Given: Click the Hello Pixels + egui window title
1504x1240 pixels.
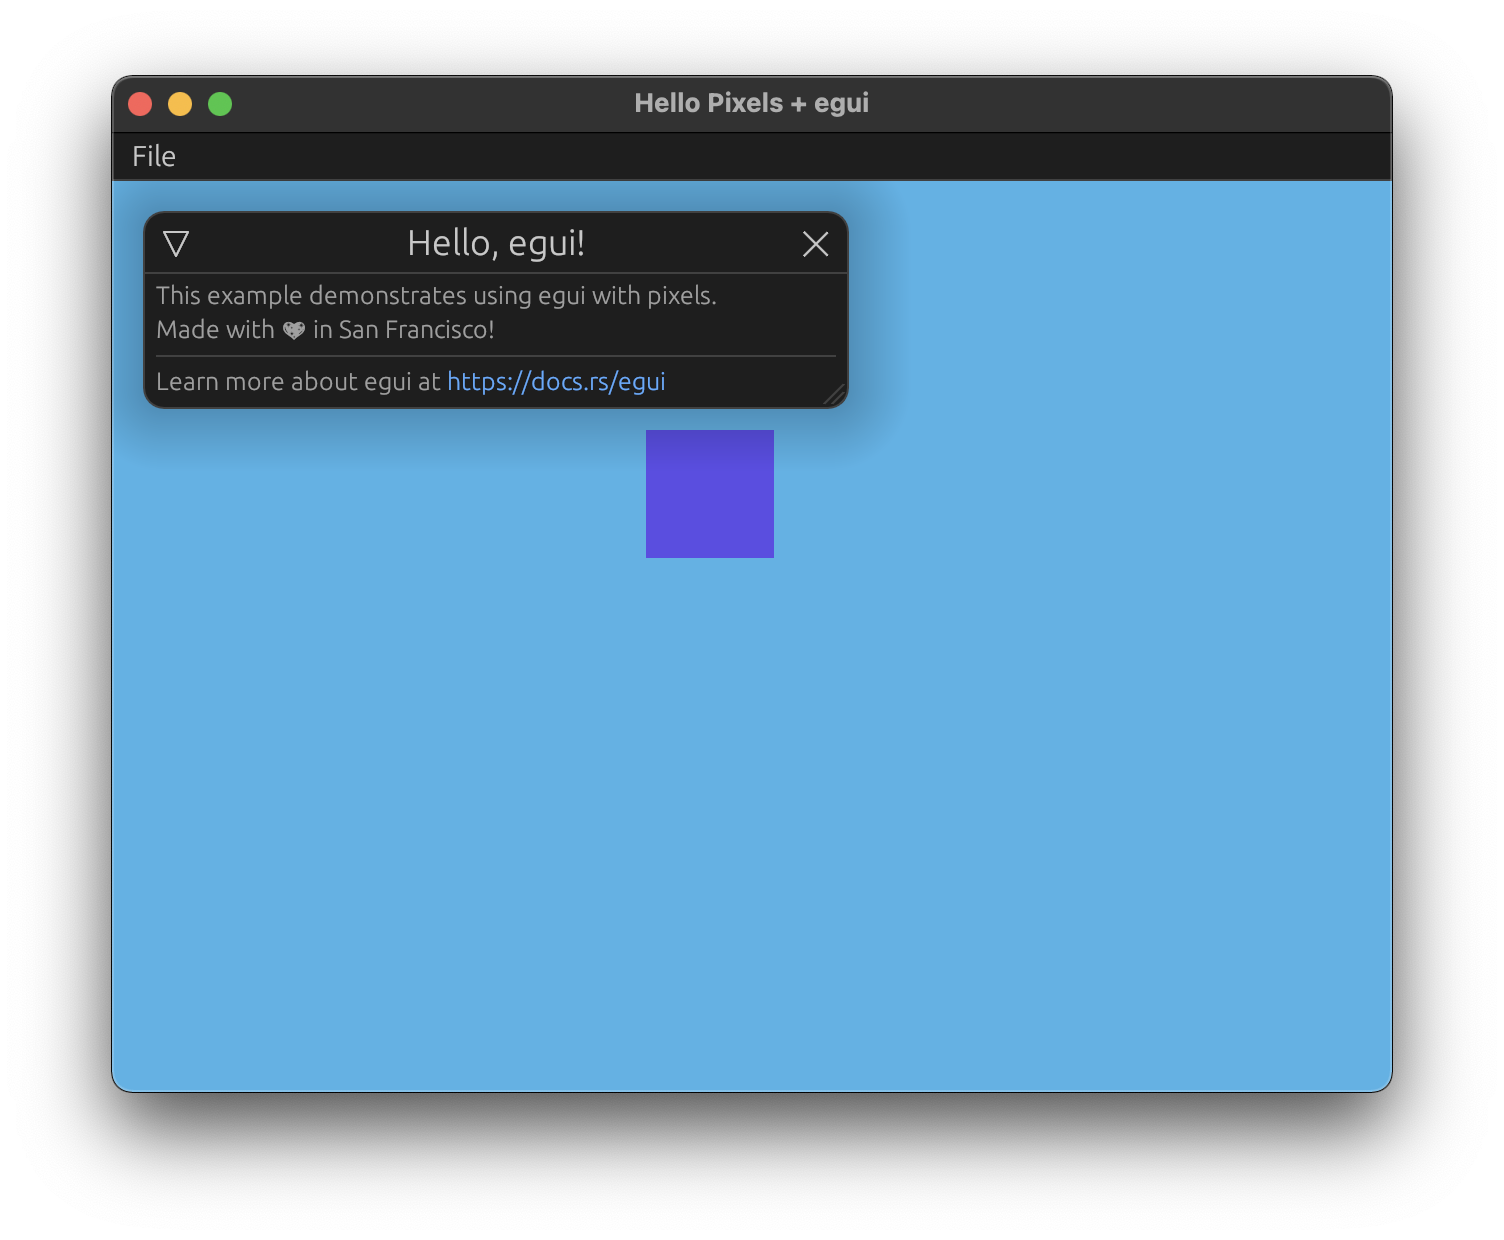Looking at the screenshot, I should point(752,103).
